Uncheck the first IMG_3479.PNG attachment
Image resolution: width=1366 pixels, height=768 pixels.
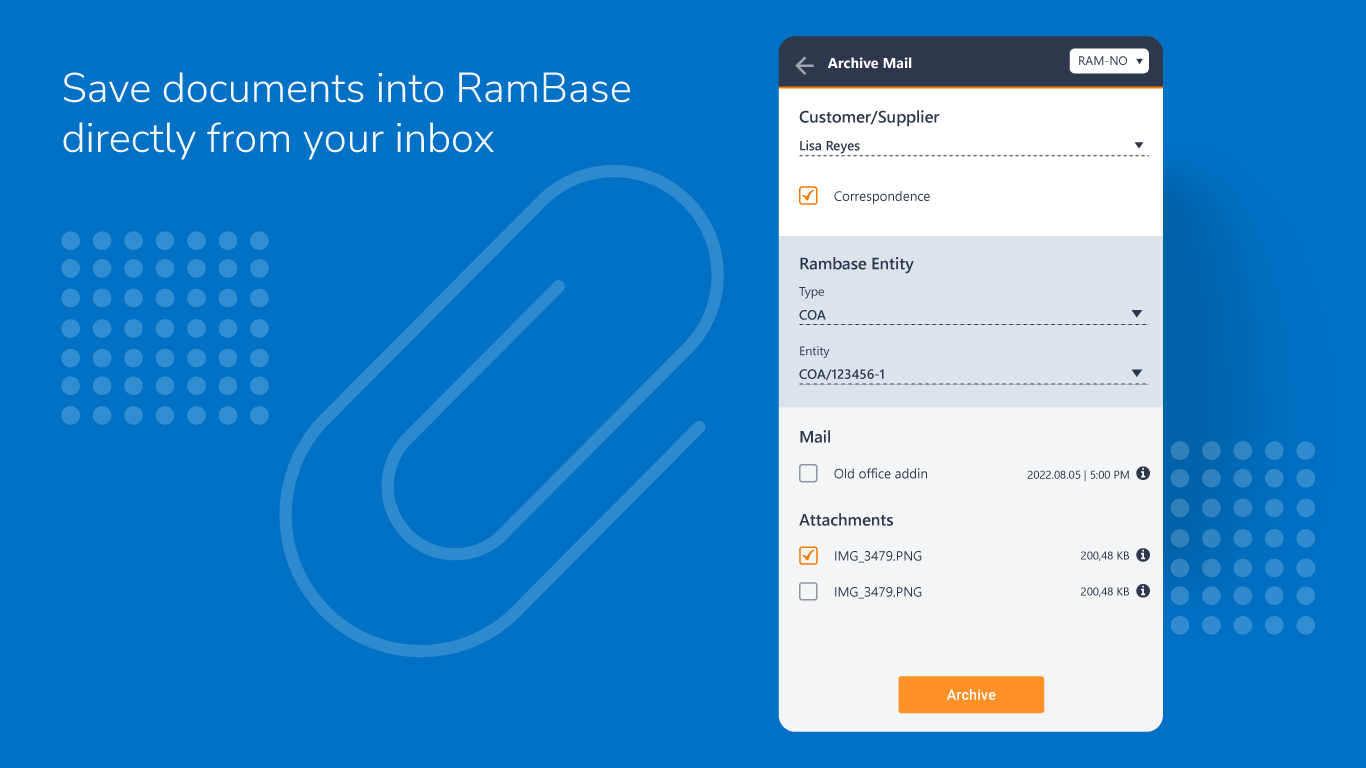[809, 556]
